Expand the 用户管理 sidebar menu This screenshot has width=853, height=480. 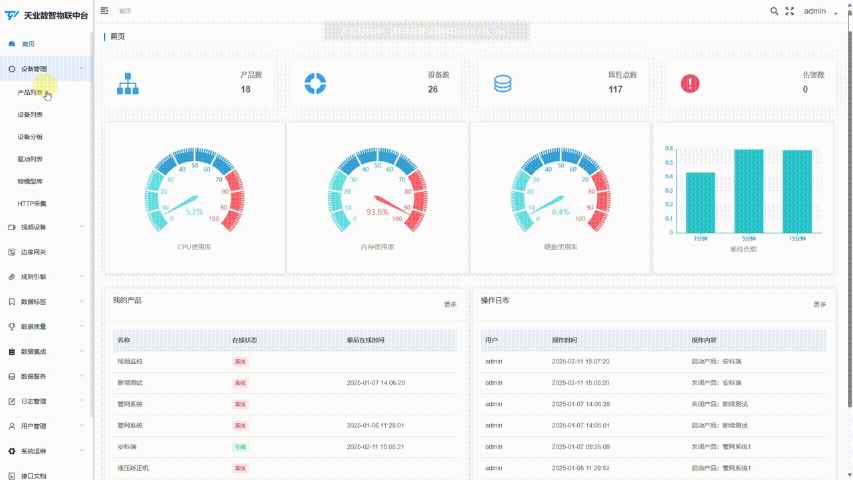point(46,426)
